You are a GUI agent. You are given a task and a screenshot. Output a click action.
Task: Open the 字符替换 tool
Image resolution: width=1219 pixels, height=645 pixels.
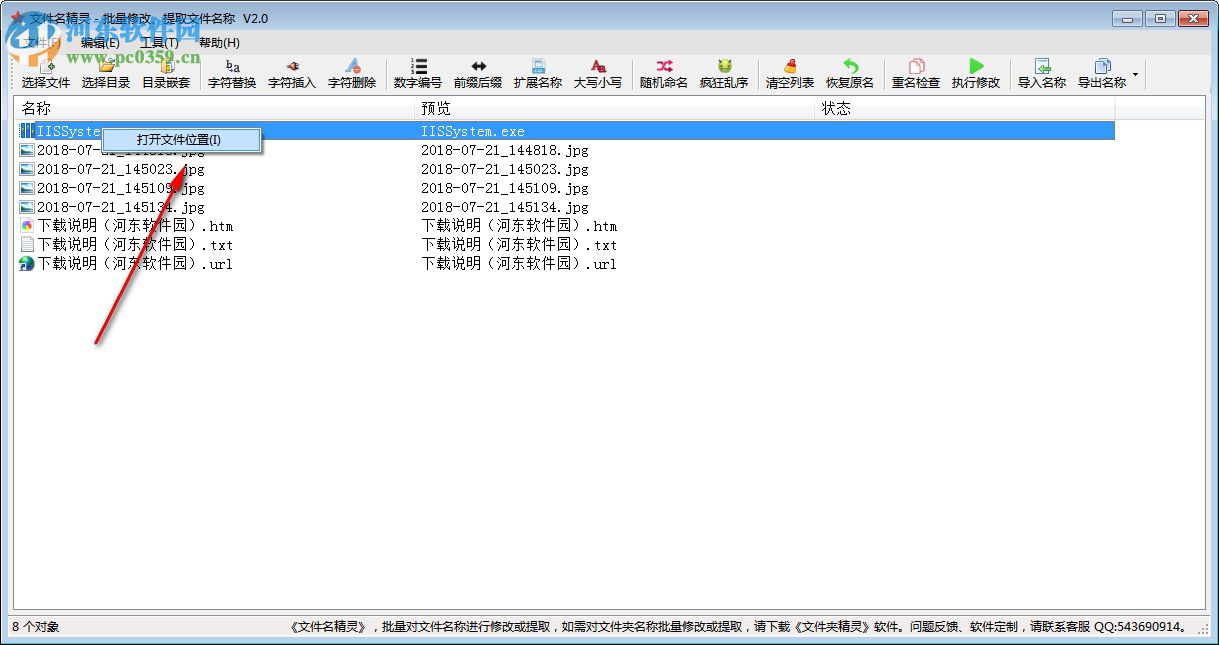coord(232,74)
